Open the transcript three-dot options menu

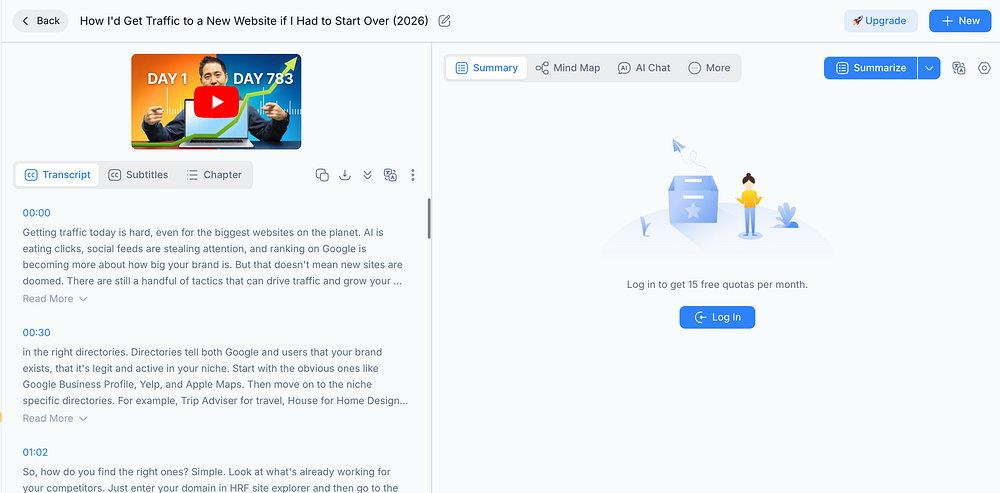tap(413, 175)
